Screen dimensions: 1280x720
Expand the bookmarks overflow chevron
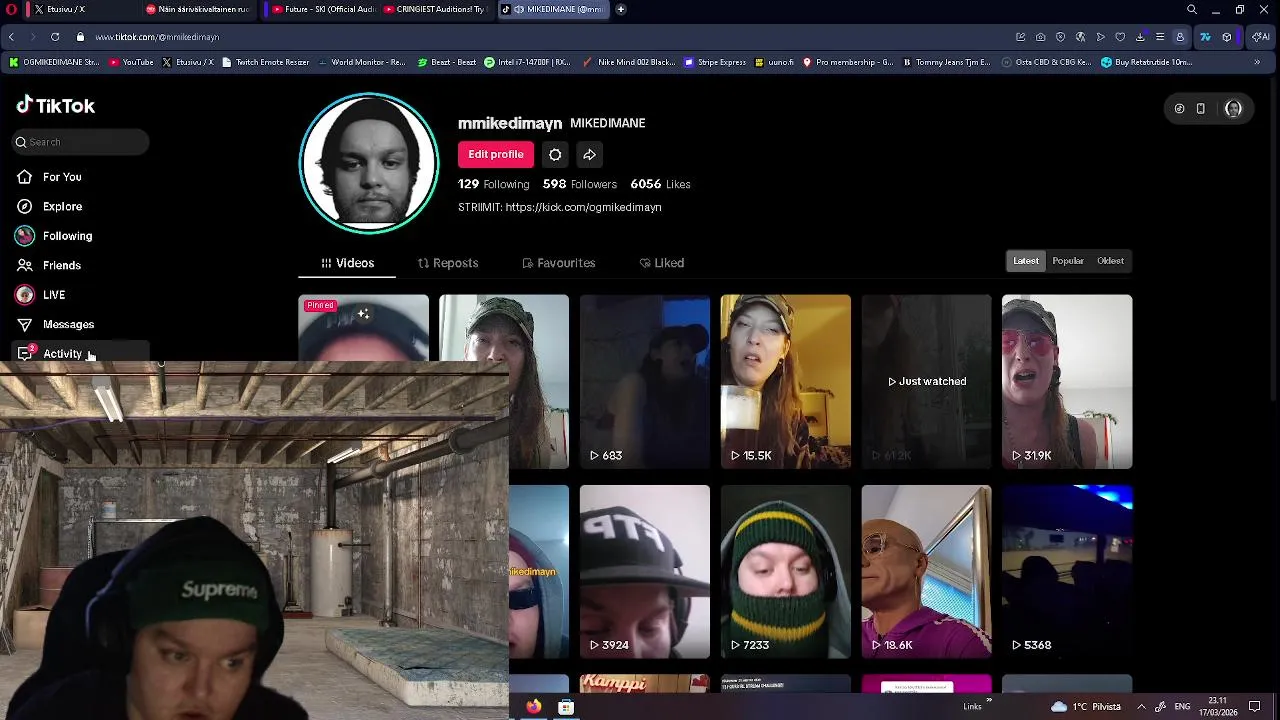click(1257, 62)
